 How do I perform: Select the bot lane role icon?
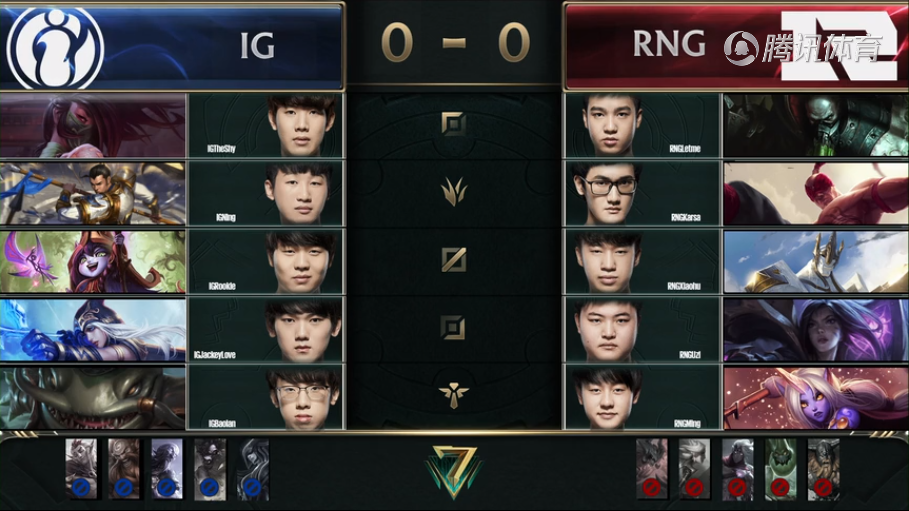point(453,328)
